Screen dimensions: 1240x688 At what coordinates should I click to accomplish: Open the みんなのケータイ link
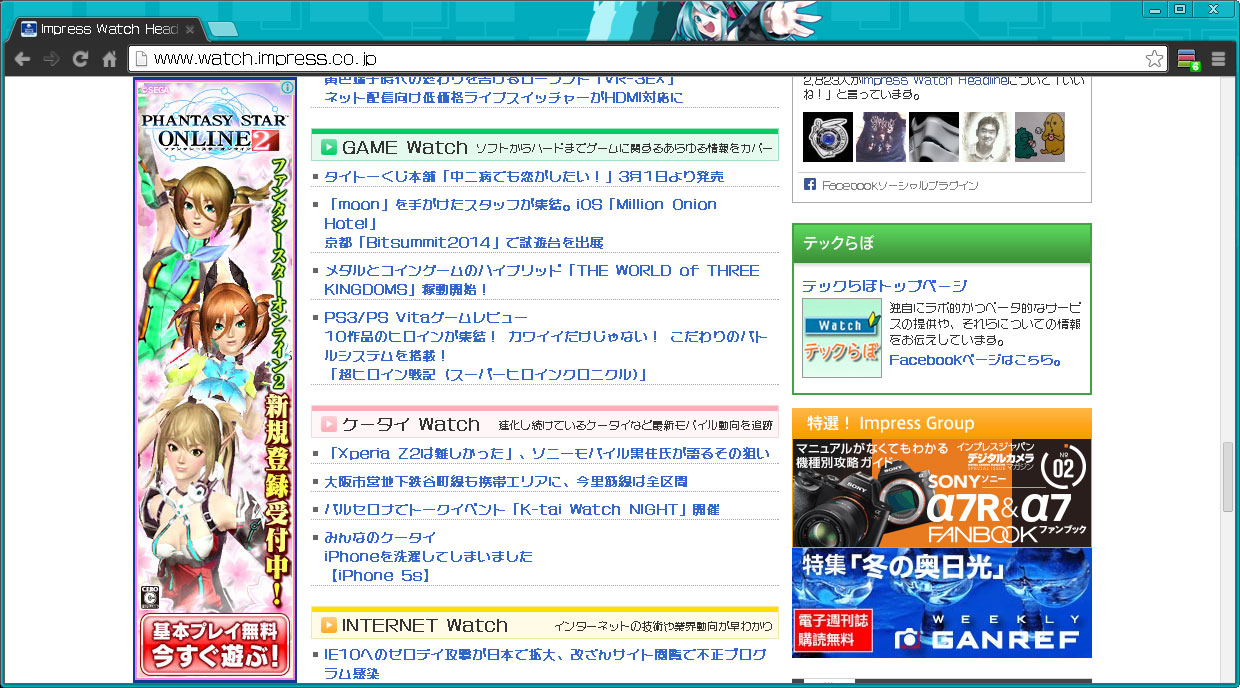click(x=380, y=538)
